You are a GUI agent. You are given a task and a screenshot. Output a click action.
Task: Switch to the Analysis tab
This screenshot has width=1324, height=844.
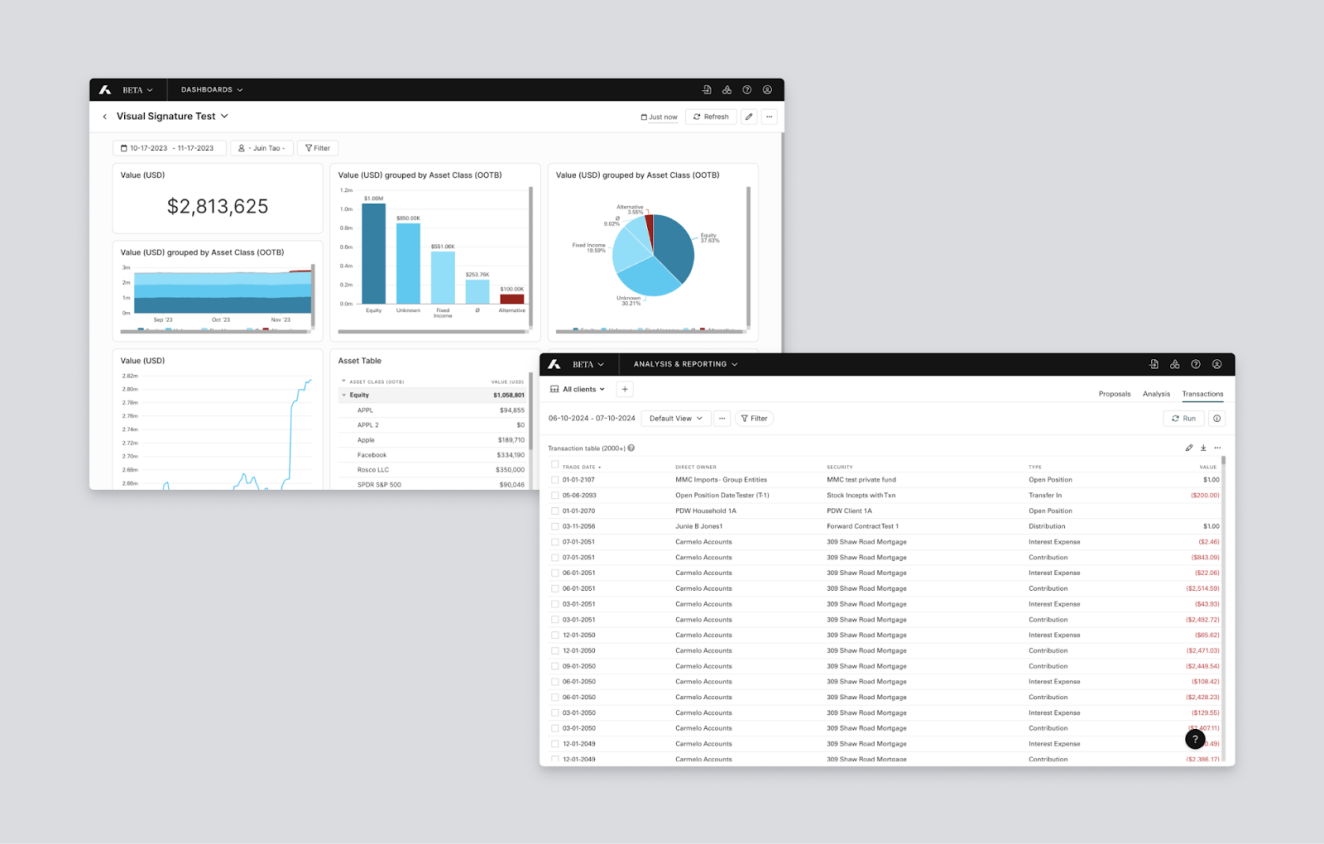[x=1156, y=394]
